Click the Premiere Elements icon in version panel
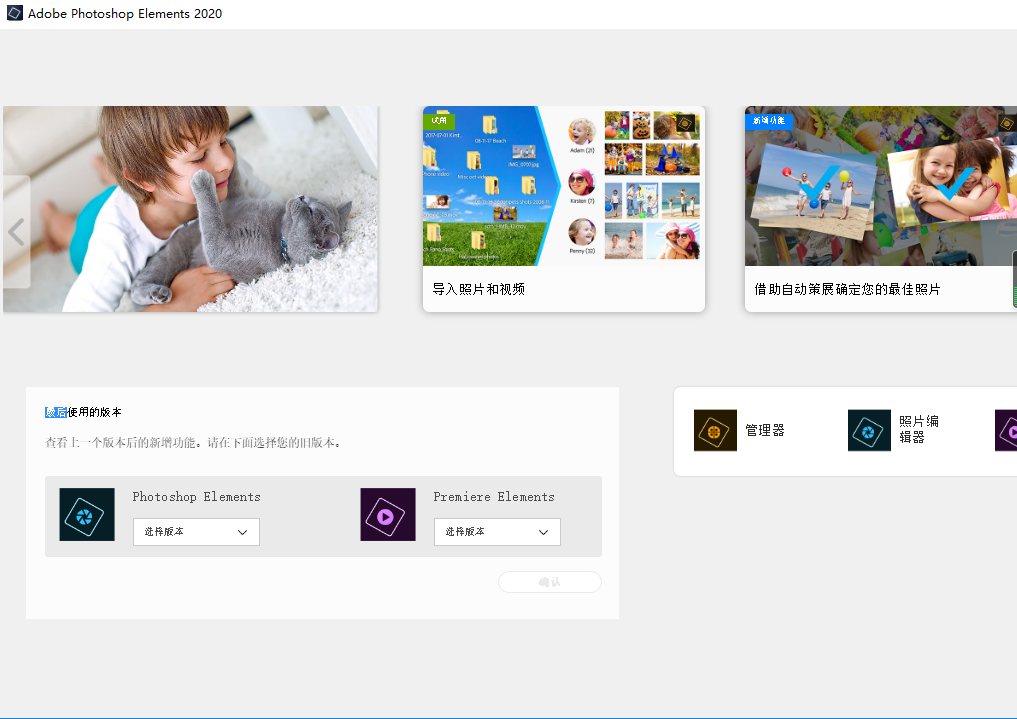 [x=387, y=515]
